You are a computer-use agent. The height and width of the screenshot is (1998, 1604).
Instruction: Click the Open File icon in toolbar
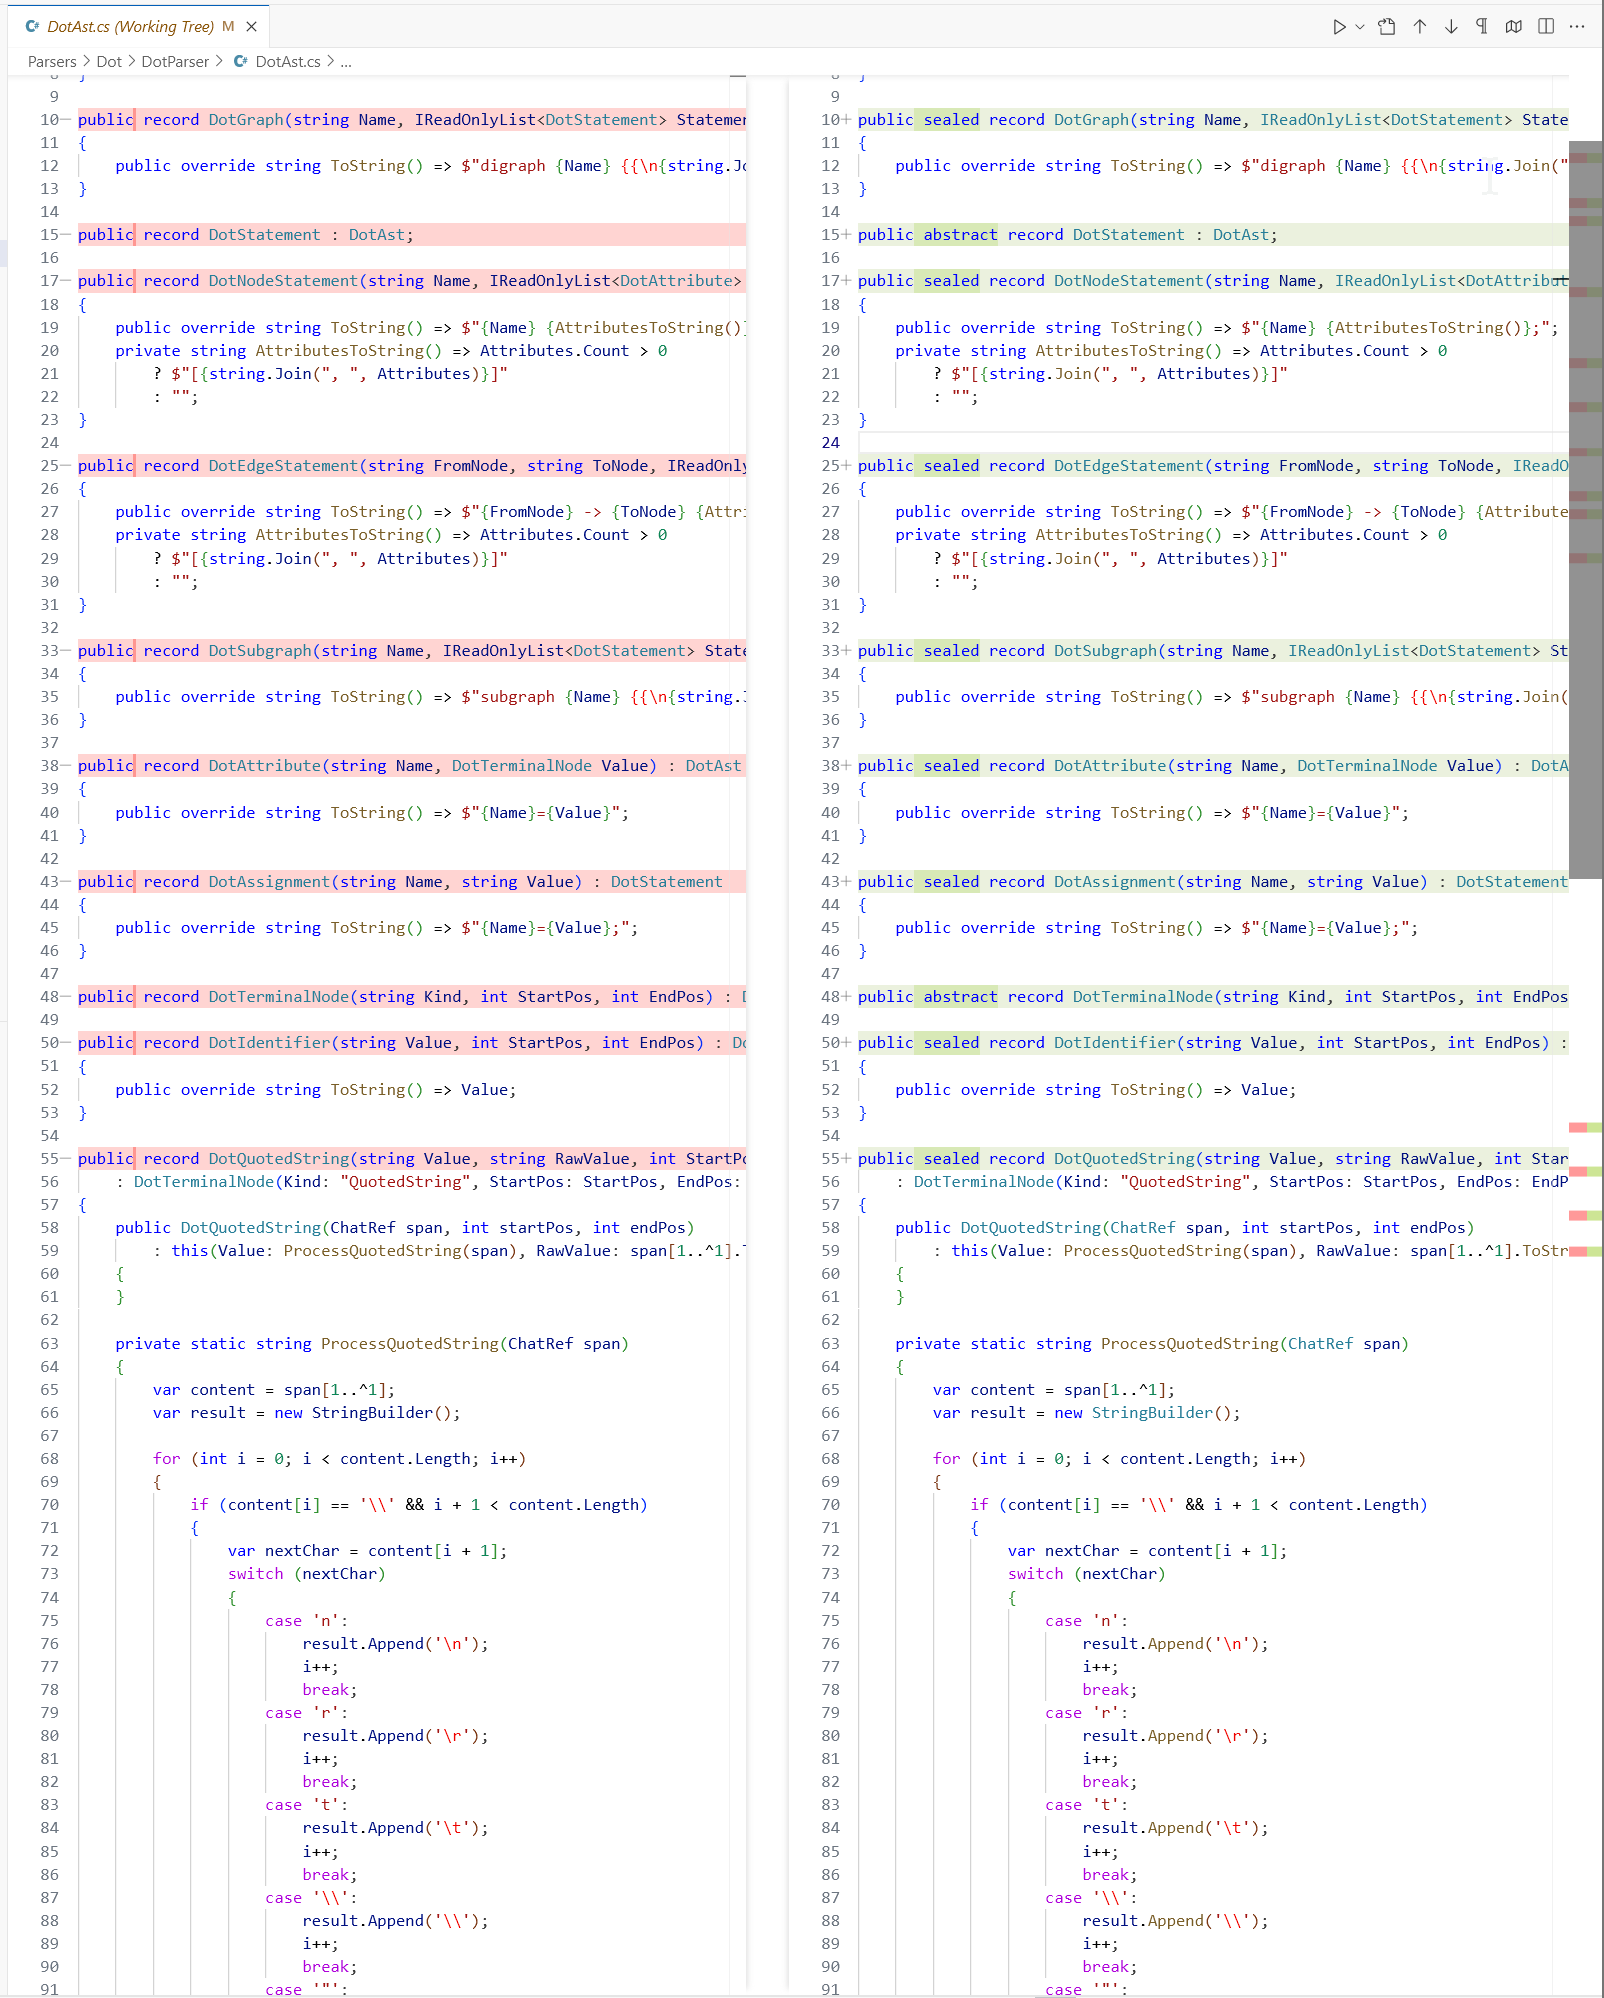pos(1387,27)
